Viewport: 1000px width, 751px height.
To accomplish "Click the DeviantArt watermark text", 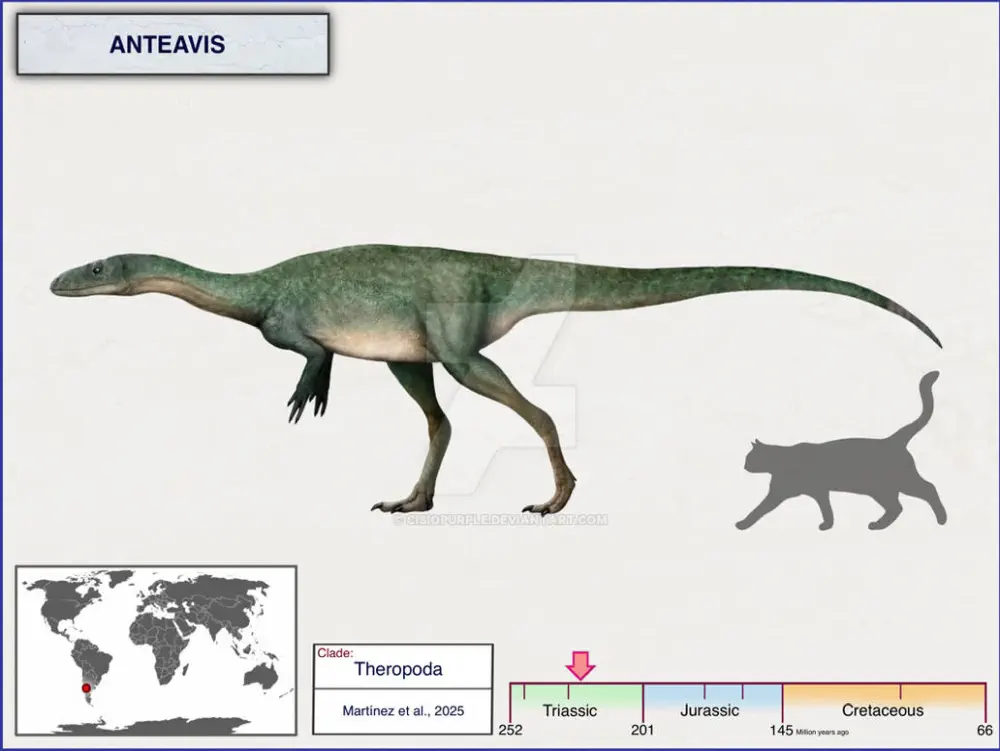I will tap(500, 519).
